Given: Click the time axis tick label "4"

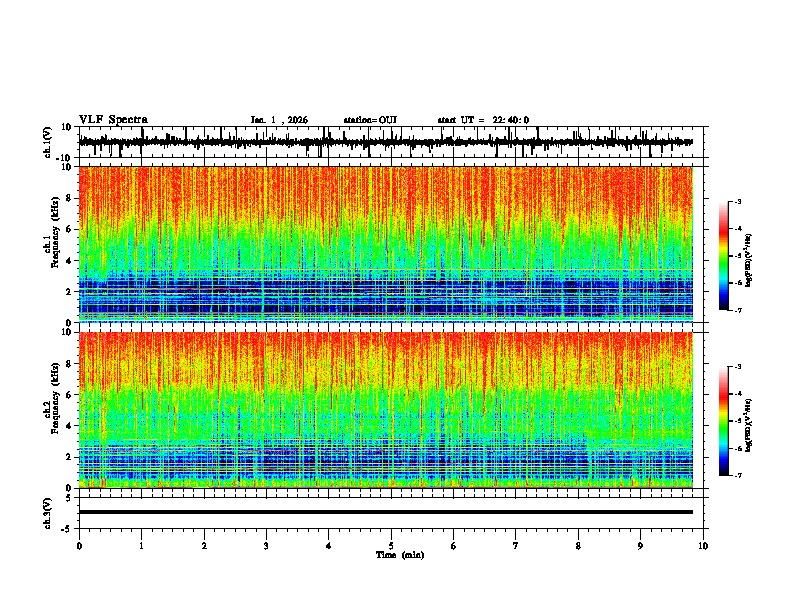Looking at the screenshot, I should pyautogui.click(x=328, y=546).
